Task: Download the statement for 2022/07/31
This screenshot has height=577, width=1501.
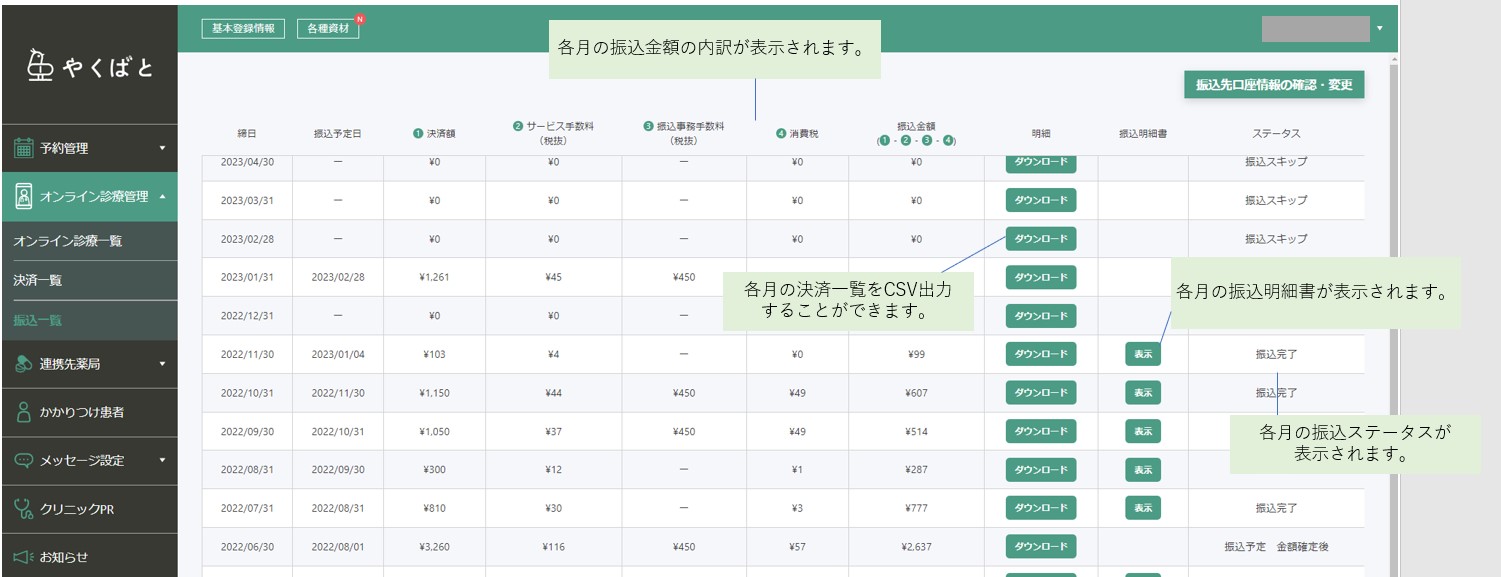Action: (x=1041, y=508)
